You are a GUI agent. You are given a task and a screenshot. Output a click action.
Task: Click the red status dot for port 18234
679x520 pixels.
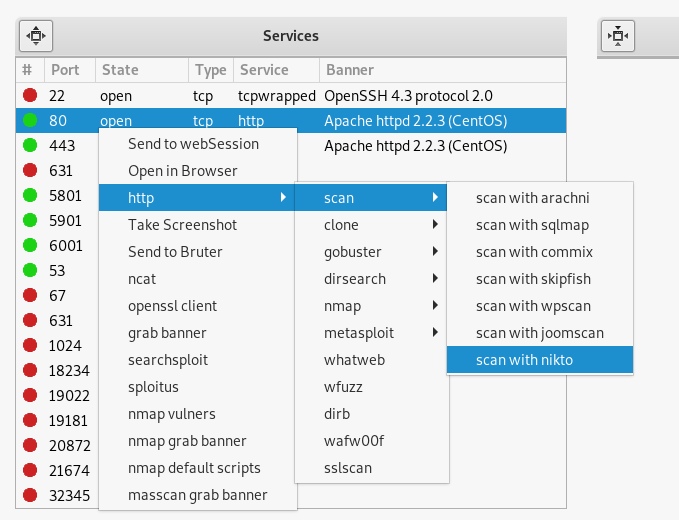[30, 370]
